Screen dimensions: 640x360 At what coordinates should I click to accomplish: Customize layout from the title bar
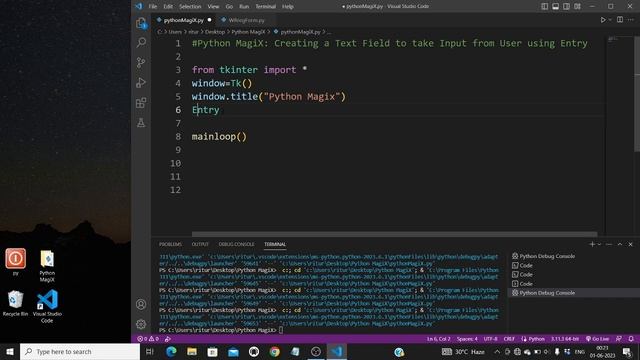pos(577,6)
